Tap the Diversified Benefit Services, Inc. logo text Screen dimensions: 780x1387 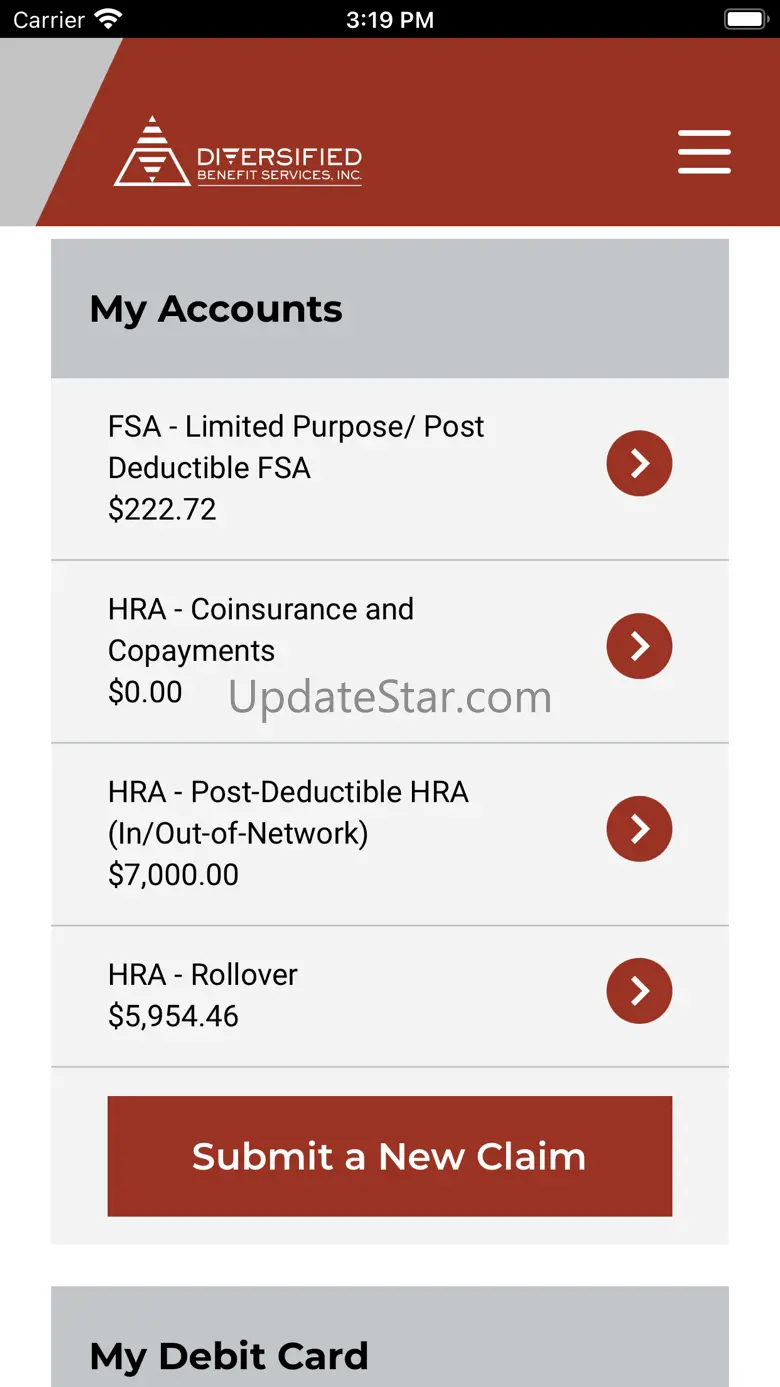point(279,164)
